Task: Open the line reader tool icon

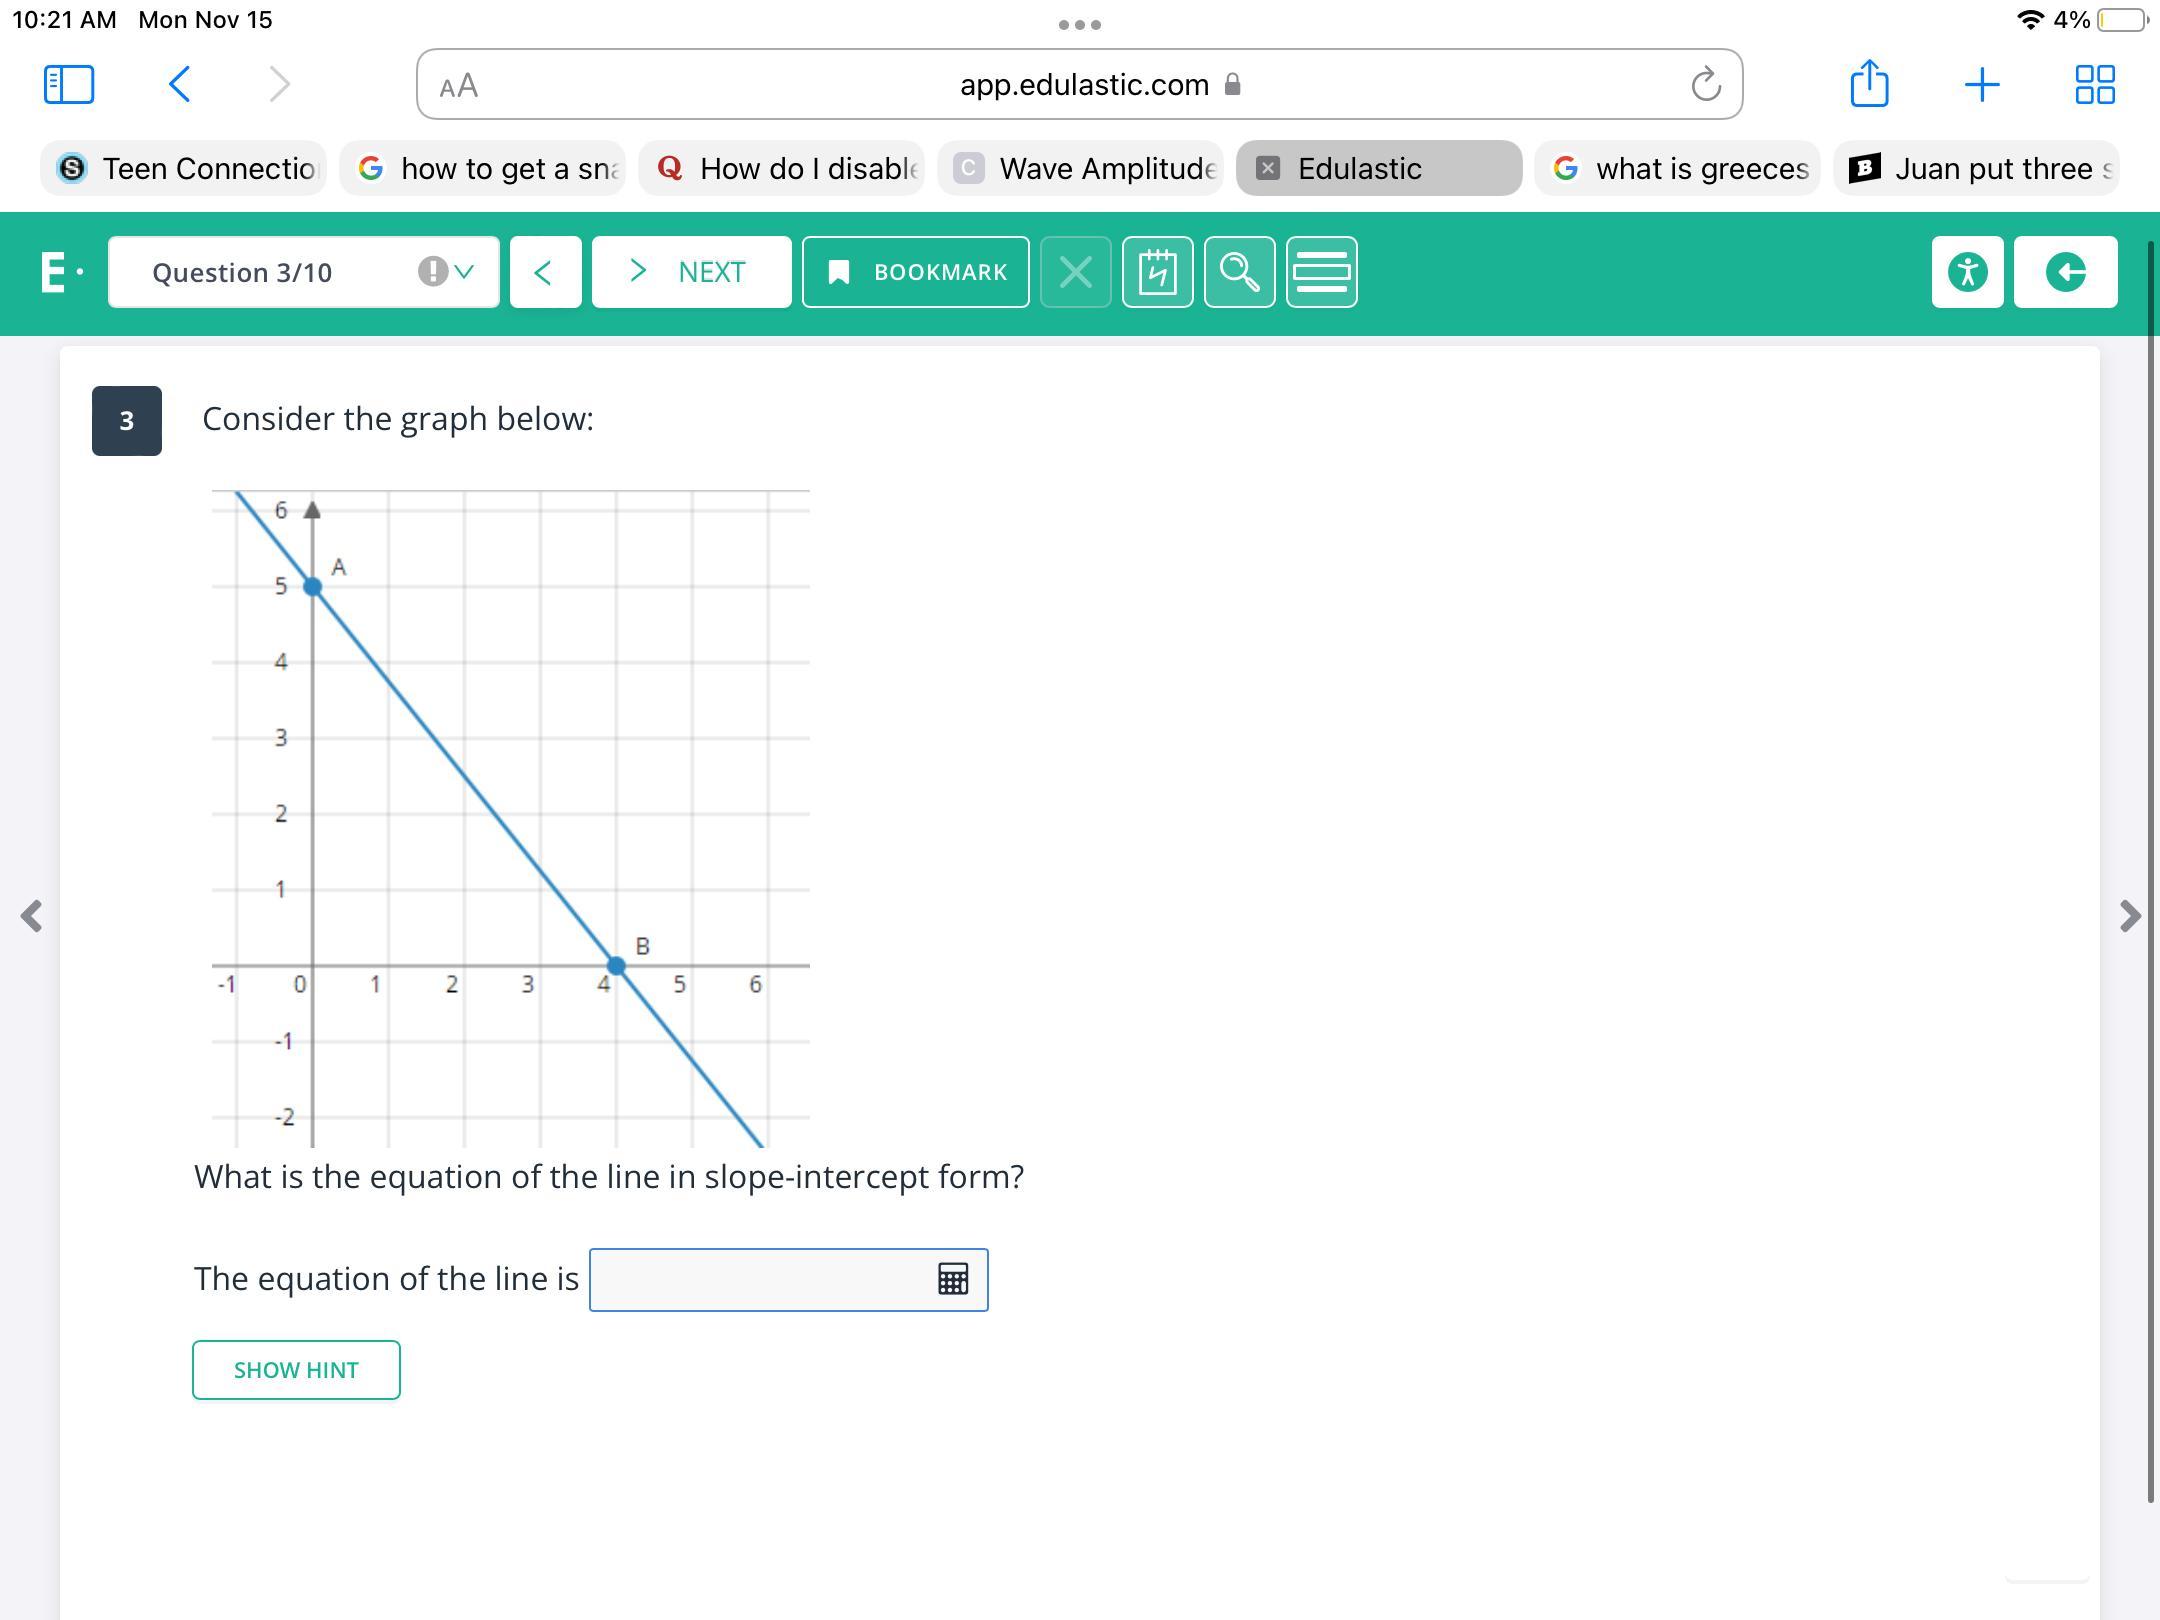Action: point(1321,272)
